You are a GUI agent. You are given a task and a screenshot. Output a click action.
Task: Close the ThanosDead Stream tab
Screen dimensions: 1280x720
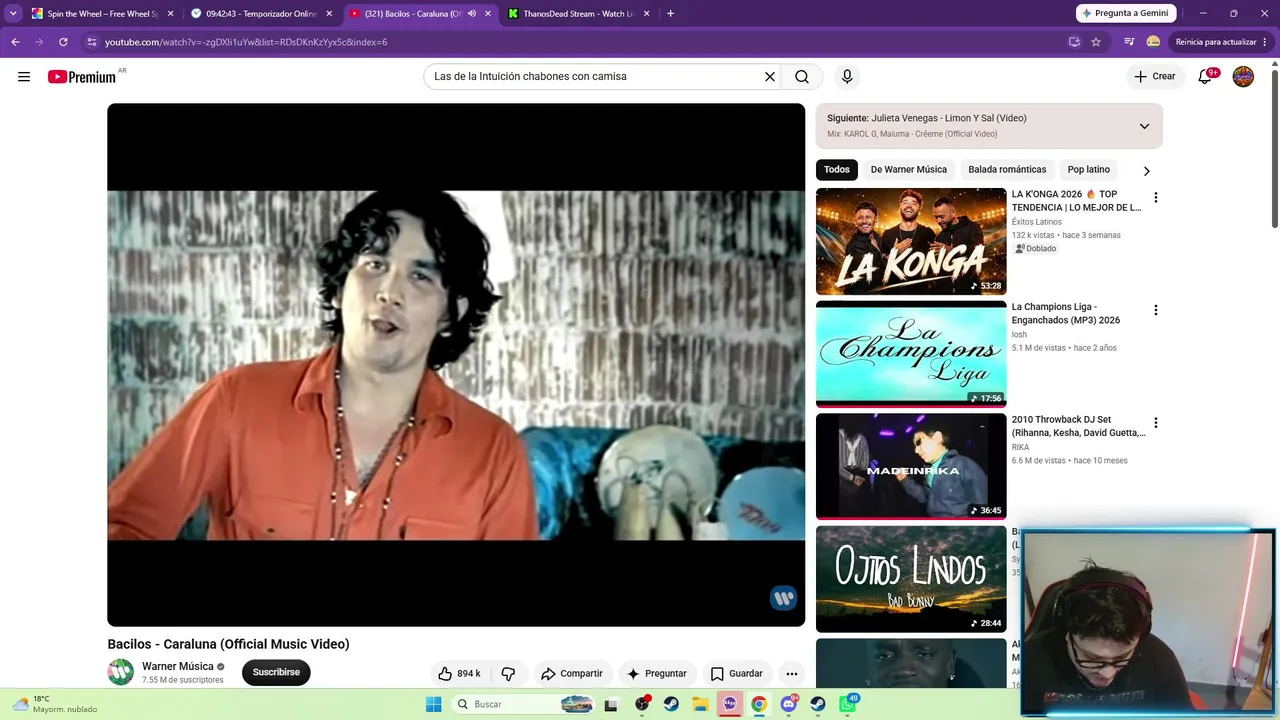[646, 14]
